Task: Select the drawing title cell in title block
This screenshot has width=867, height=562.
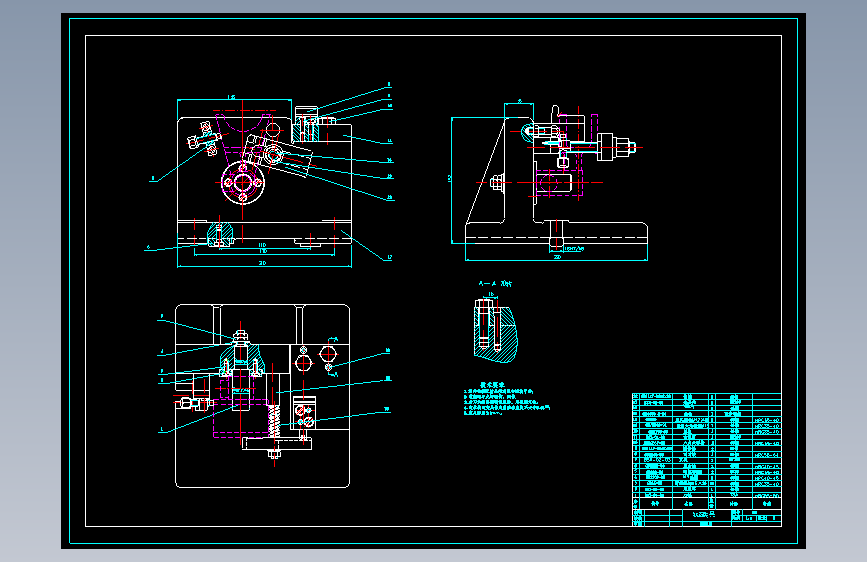Action: 706,514
